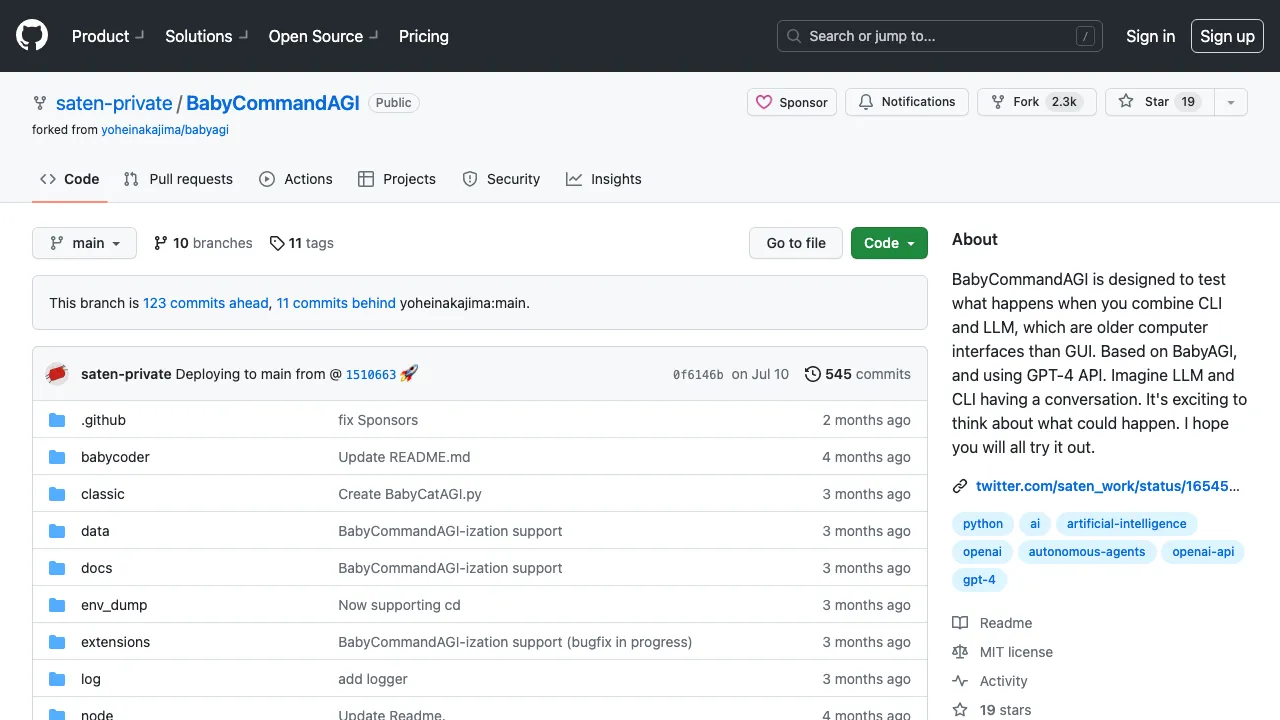Screen dimensions: 1280x720
Task: Open the Activity link in About
Action: coord(990,681)
